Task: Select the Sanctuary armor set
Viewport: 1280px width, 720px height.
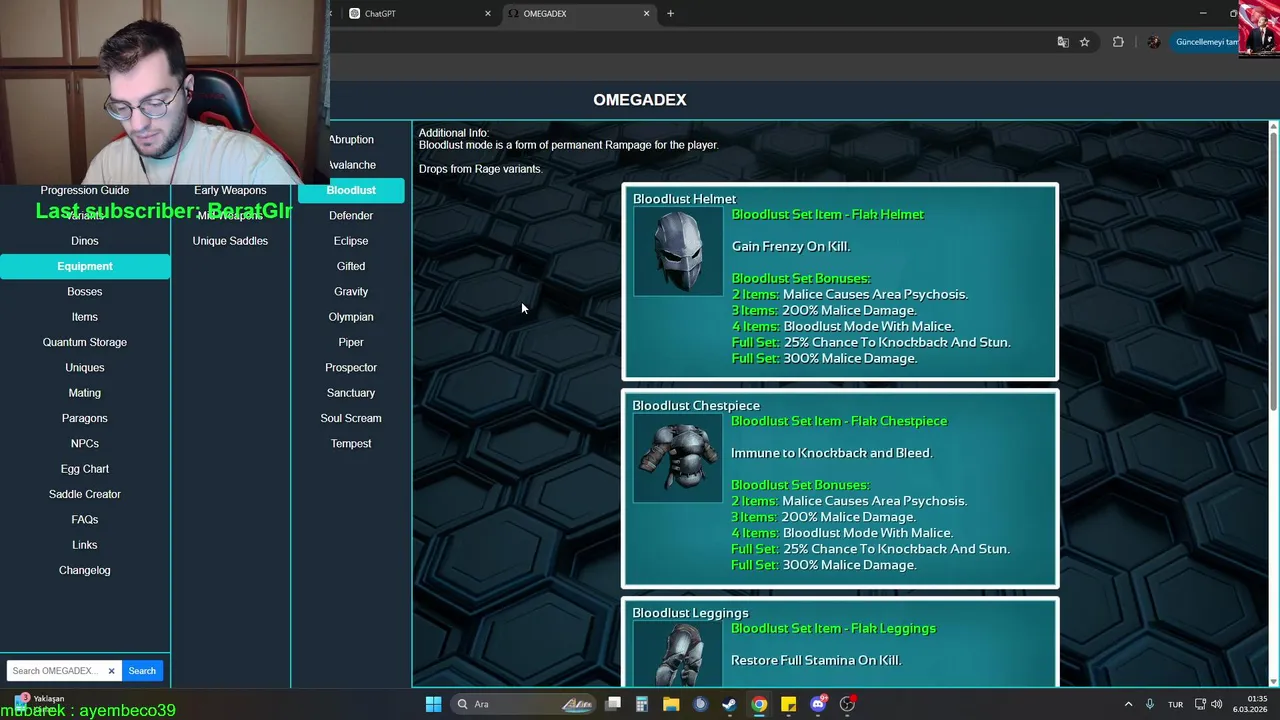Action: click(351, 393)
